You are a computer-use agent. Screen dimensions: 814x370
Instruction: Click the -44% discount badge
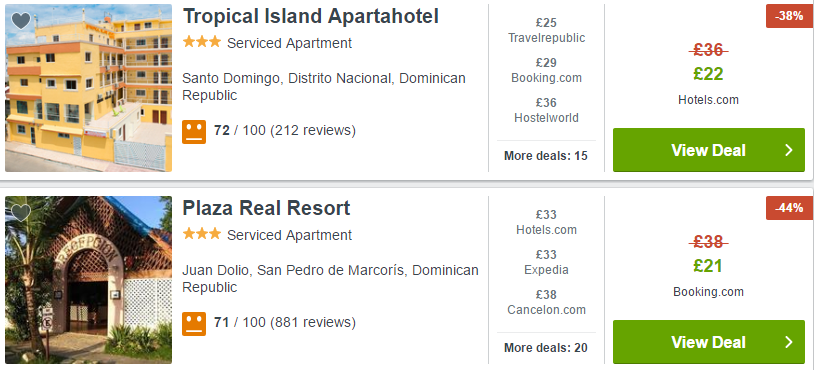coord(789,208)
